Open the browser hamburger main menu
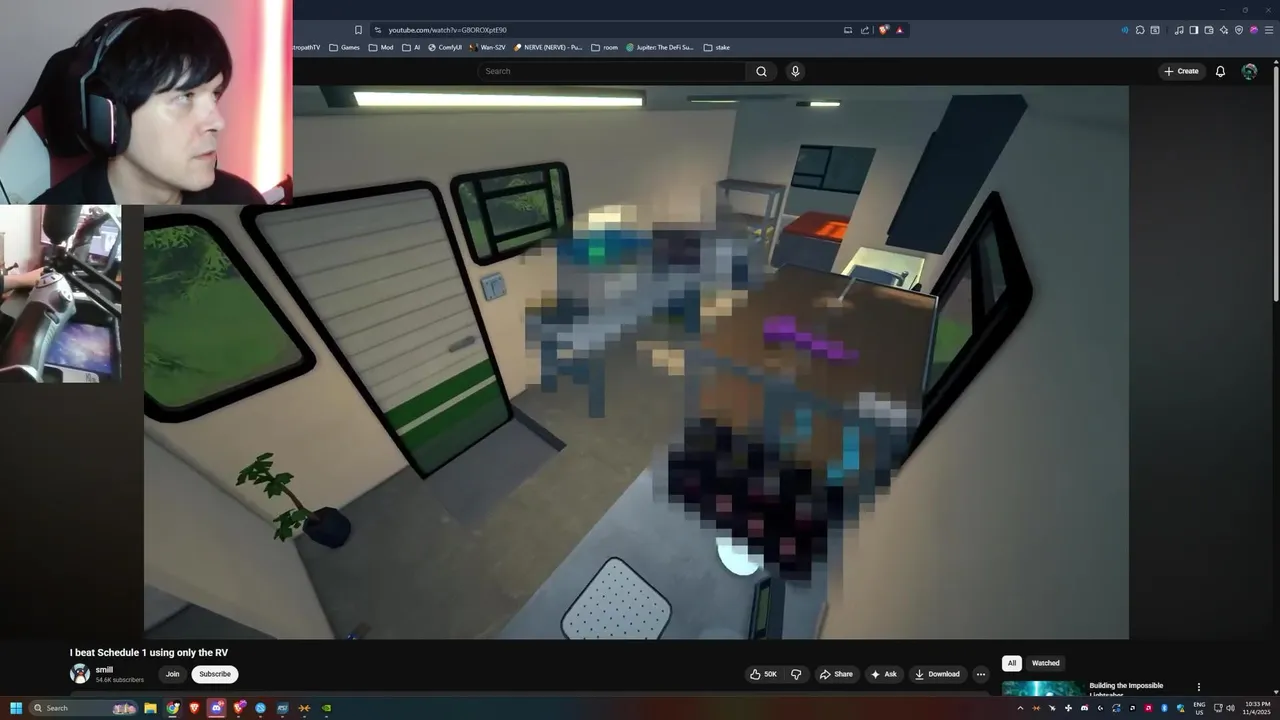 [x=1268, y=30]
